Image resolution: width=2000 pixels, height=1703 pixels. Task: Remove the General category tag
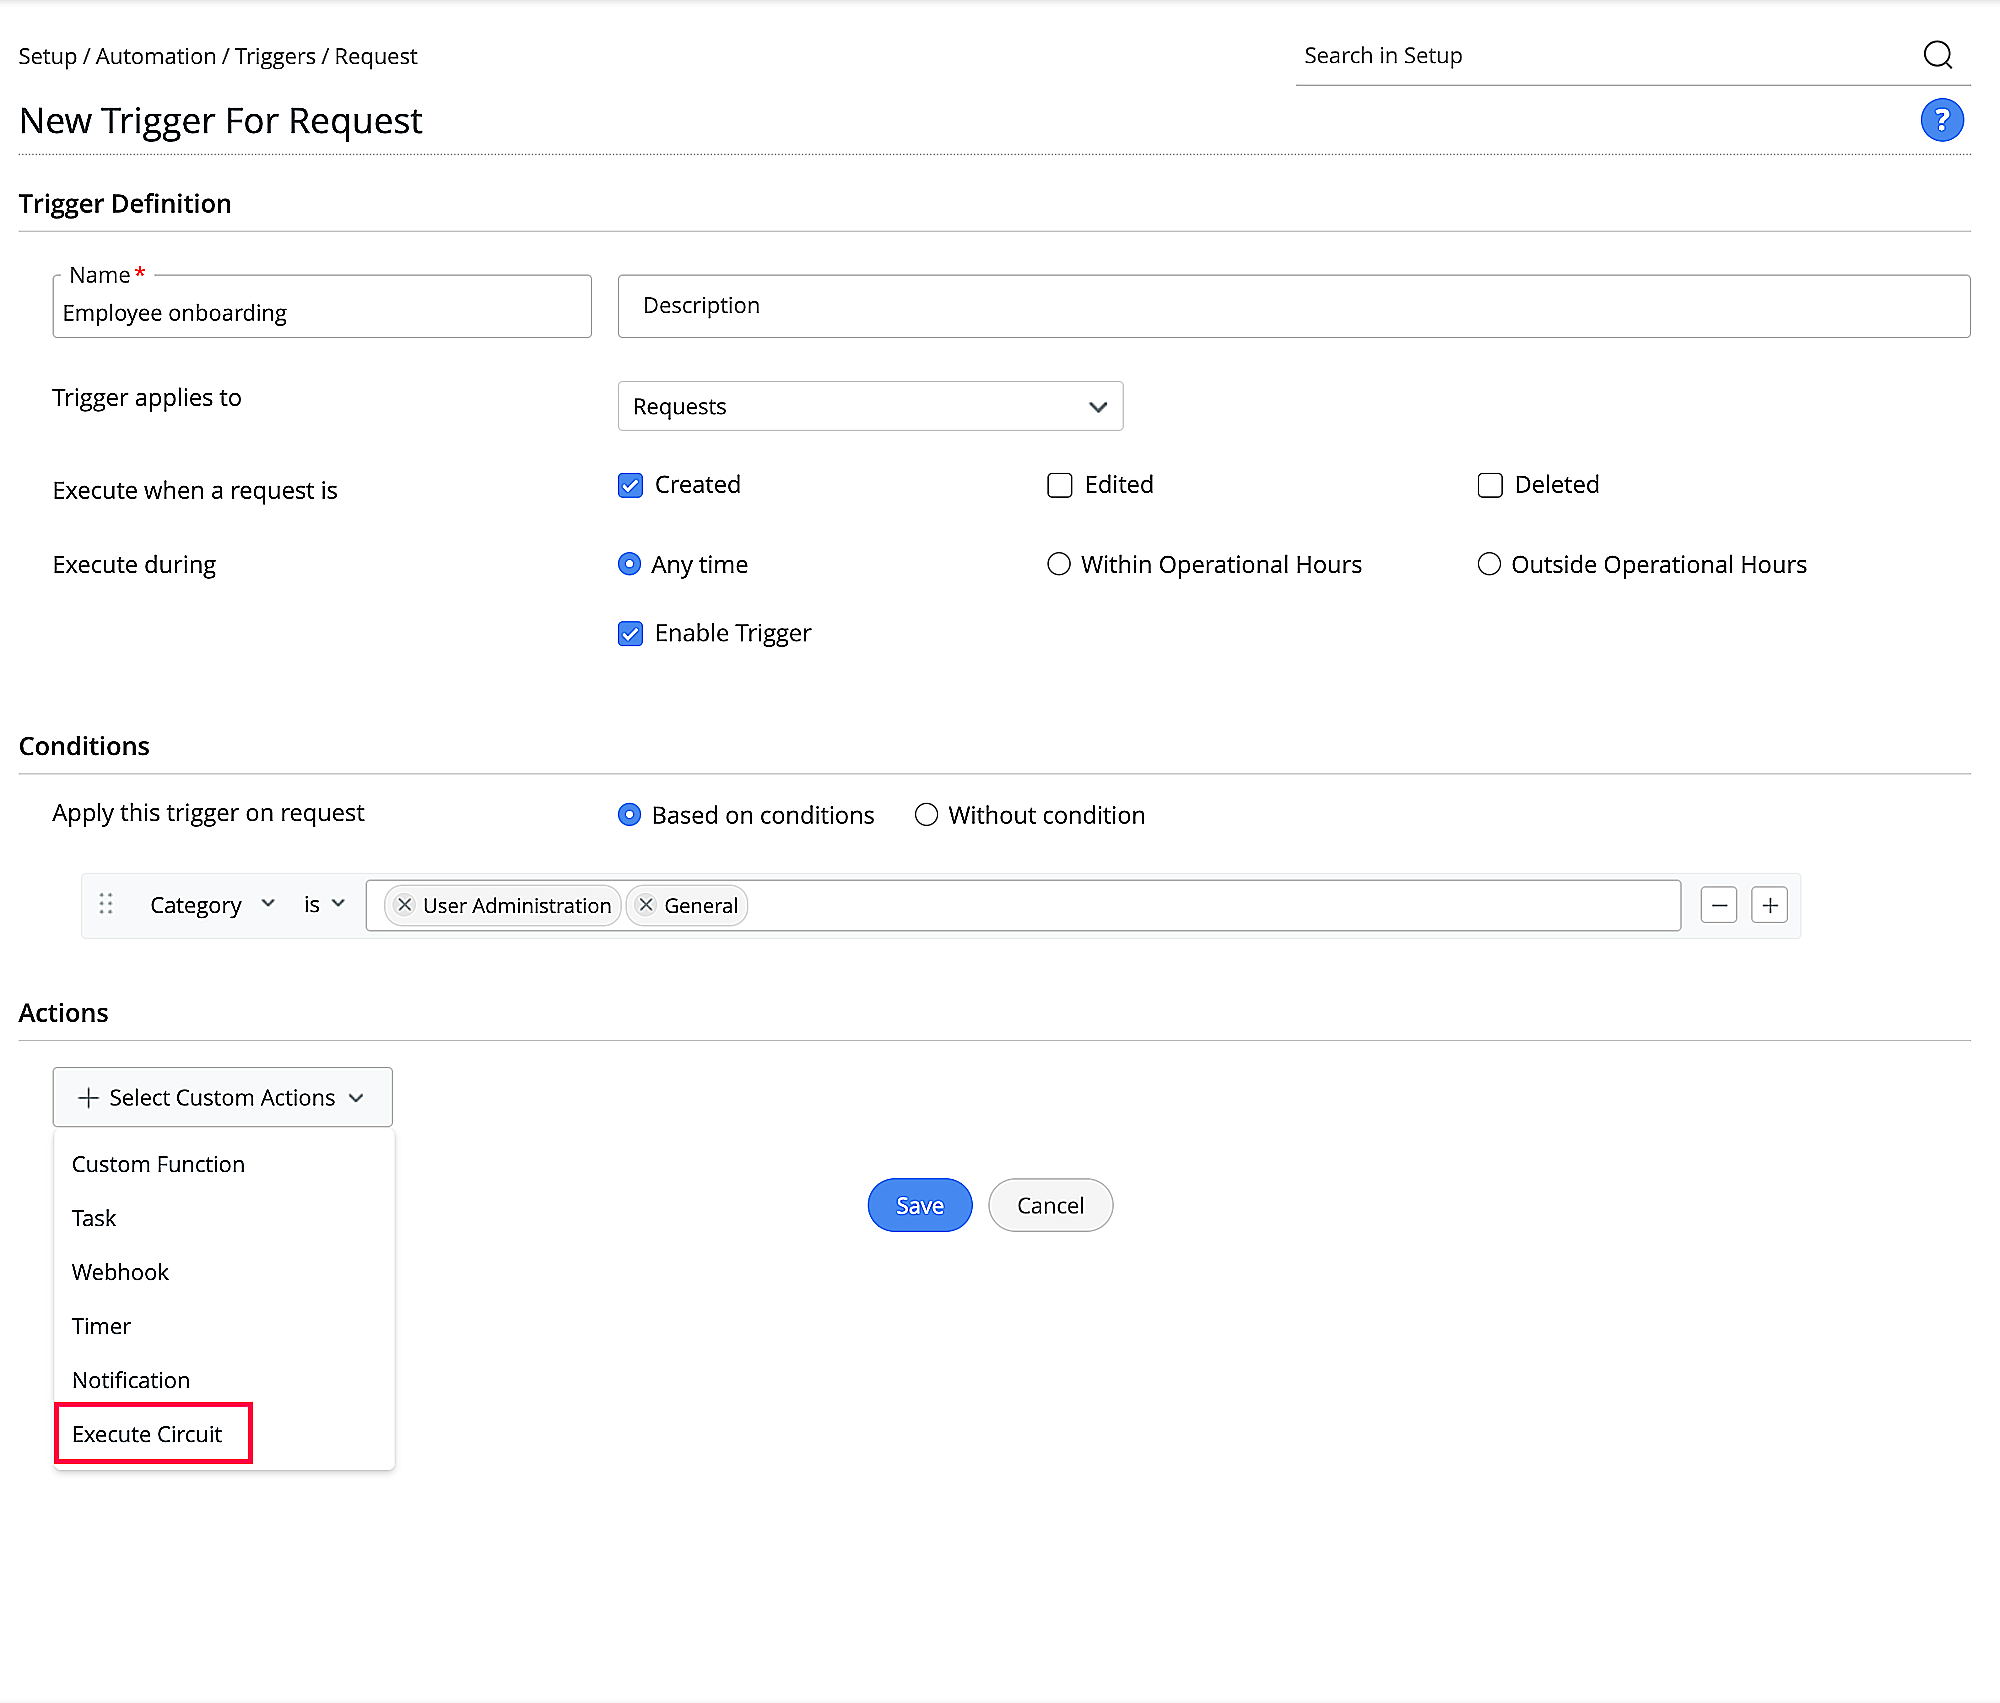[647, 905]
